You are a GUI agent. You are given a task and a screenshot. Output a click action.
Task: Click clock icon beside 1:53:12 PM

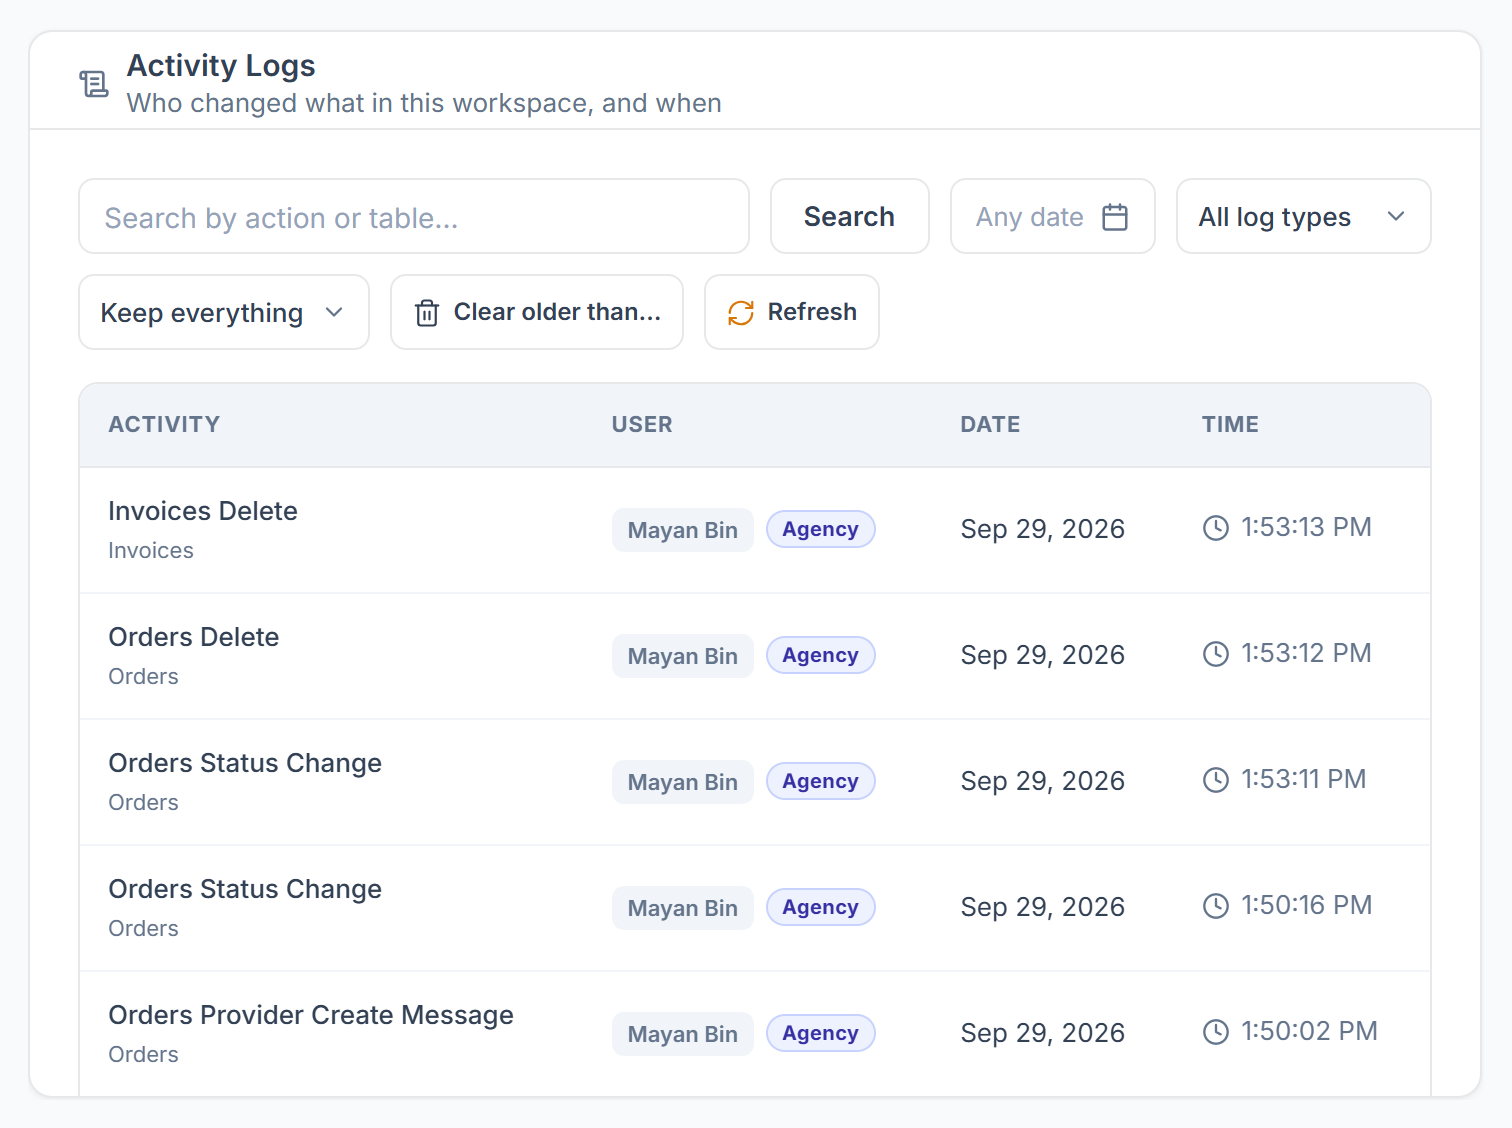tap(1216, 654)
